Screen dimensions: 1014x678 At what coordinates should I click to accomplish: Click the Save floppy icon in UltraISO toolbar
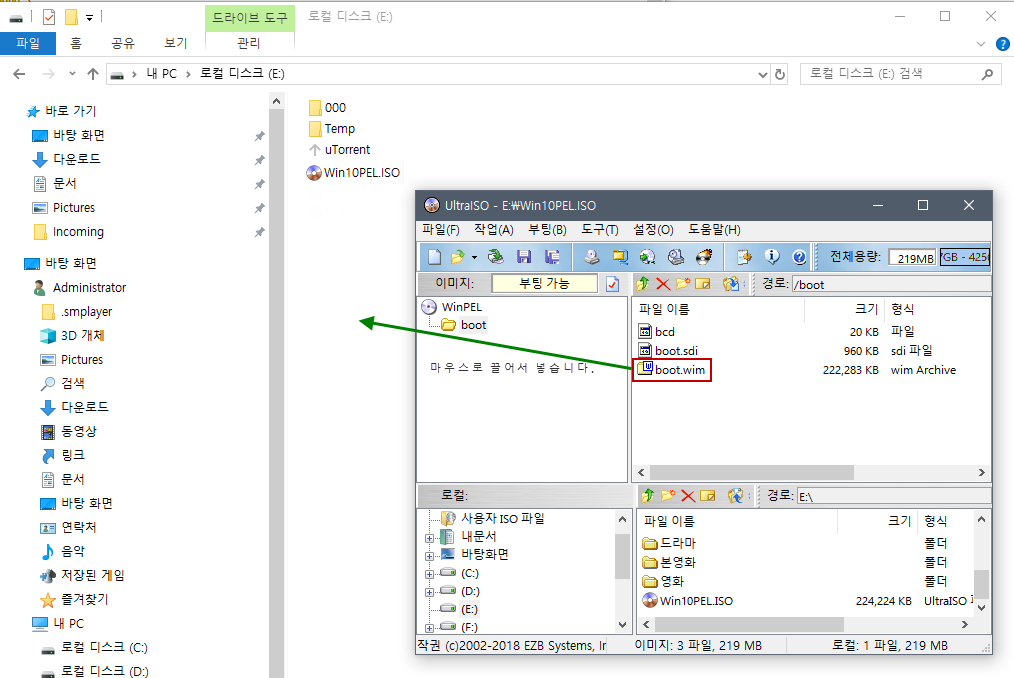tap(524, 257)
